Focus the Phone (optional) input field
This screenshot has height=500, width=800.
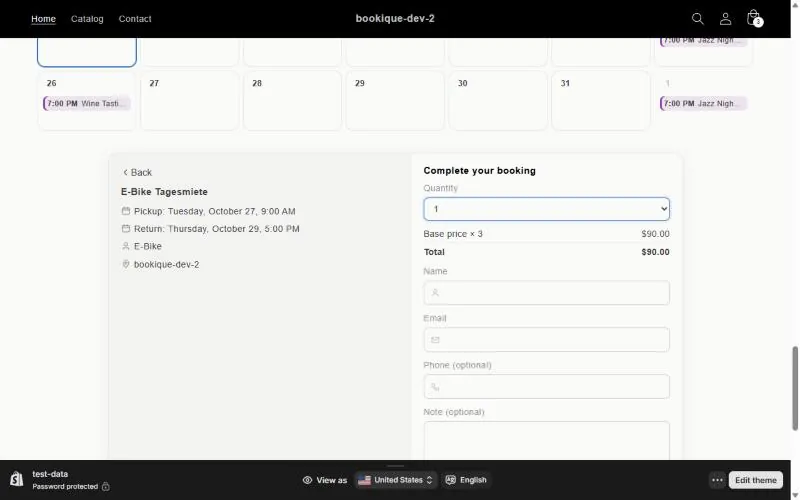click(546, 387)
